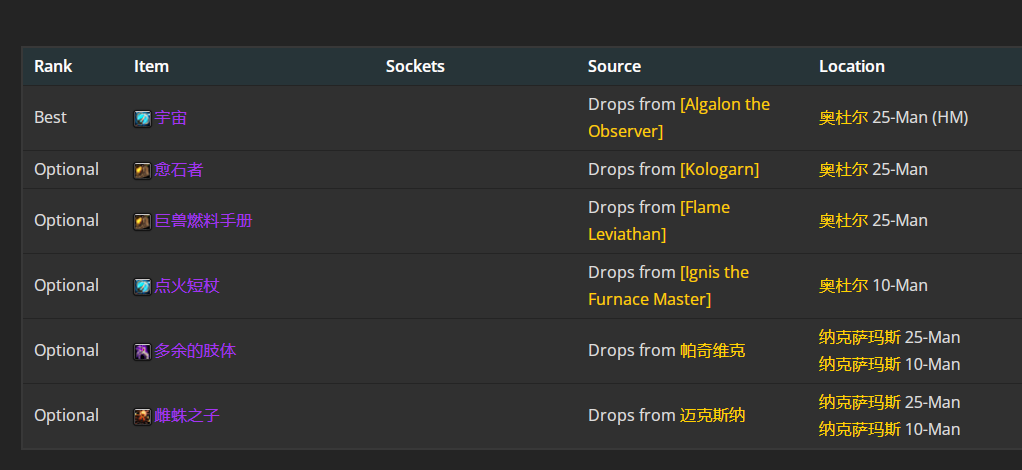This screenshot has height=470, width=1022.
Task: Open the 愈石者 item link
Action: (x=179, y=170)
